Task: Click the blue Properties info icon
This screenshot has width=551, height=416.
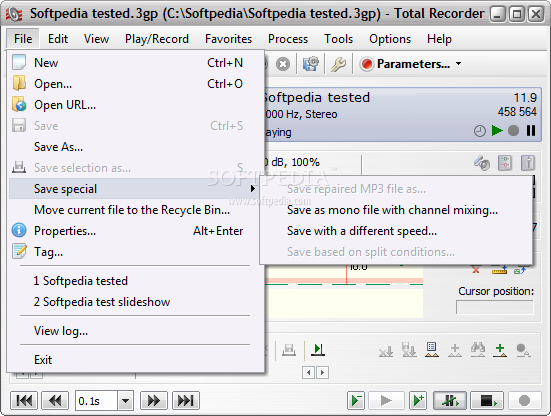Action: pos(19,230)
